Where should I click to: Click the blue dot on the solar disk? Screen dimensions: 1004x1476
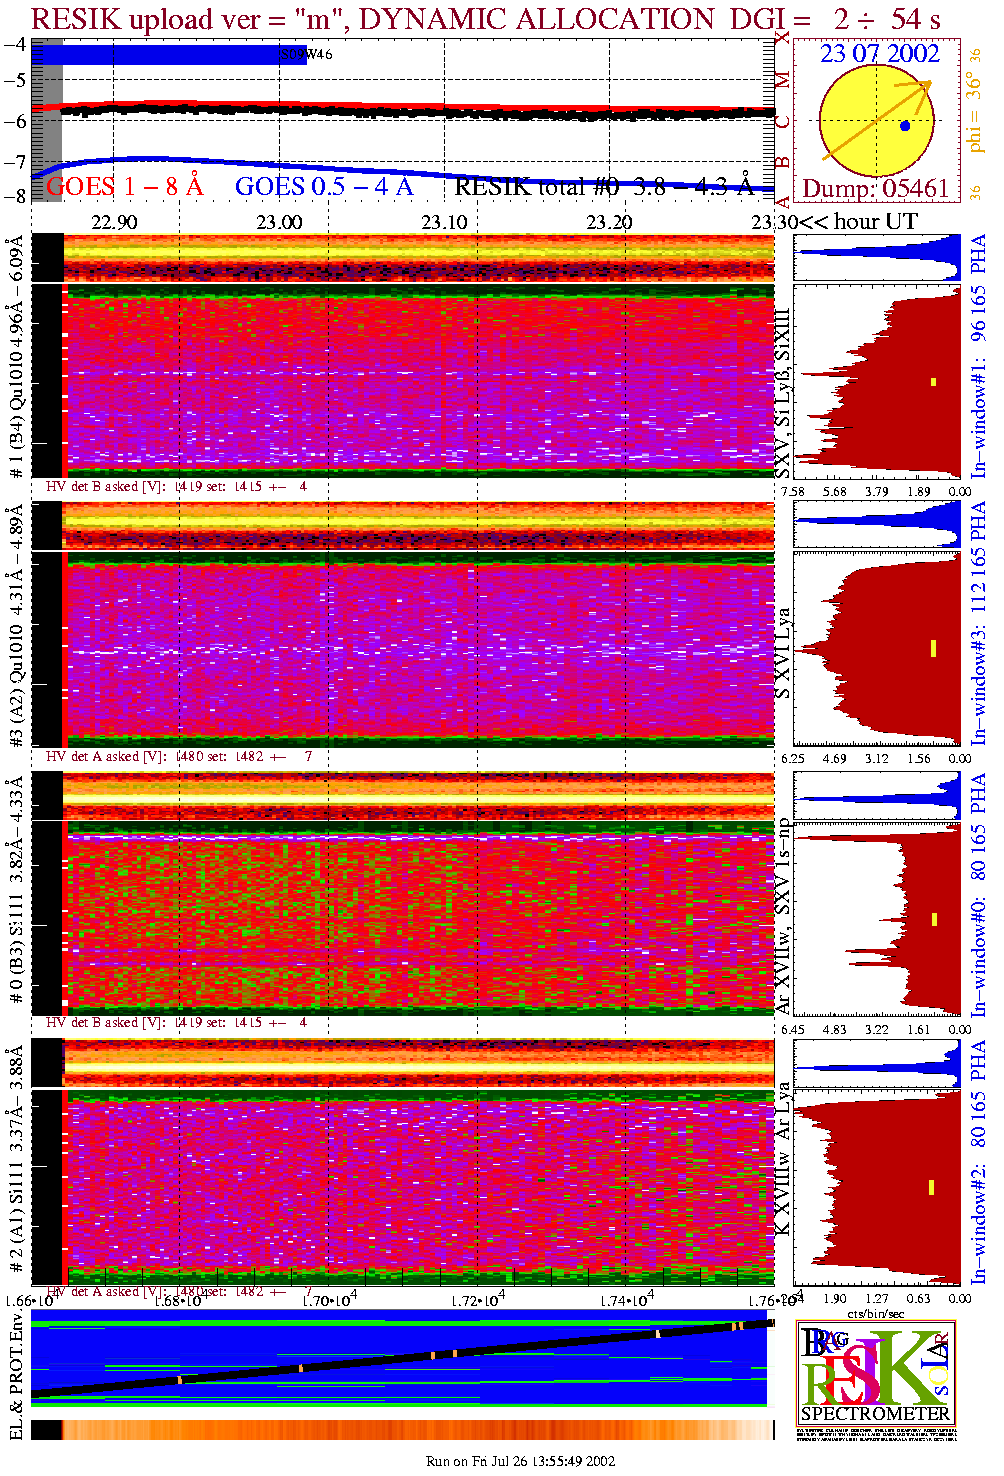pyautogui.click(x=905, y=126)
